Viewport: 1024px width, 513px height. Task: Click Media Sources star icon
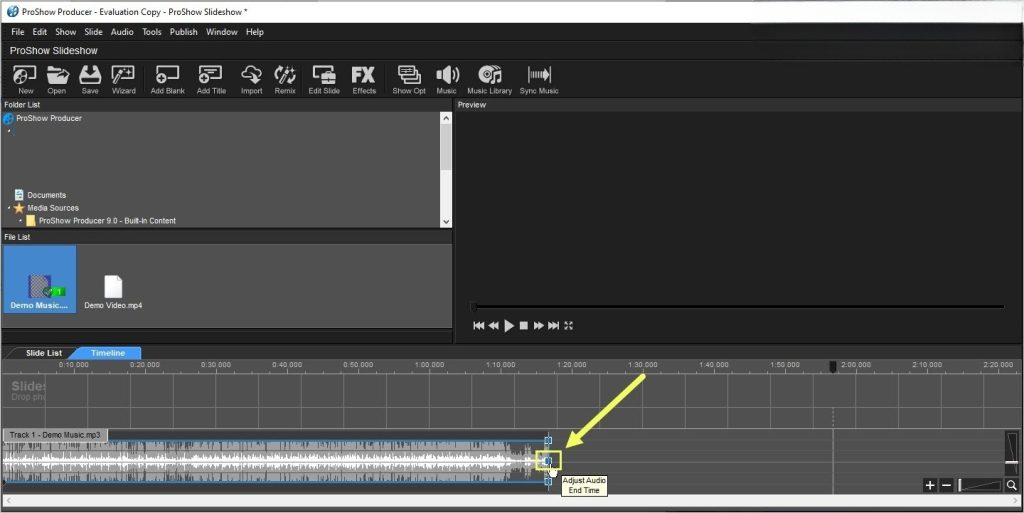tap(19, 208)
